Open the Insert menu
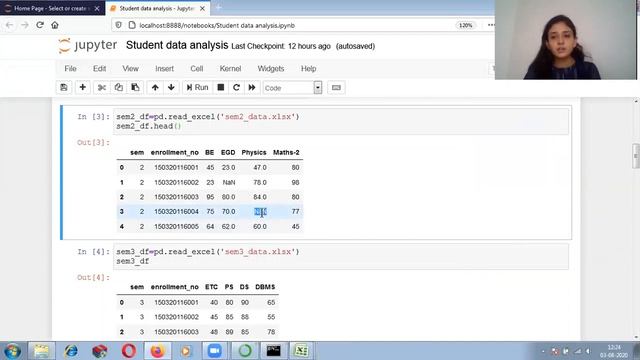640x360 pixels. point(164,69)
